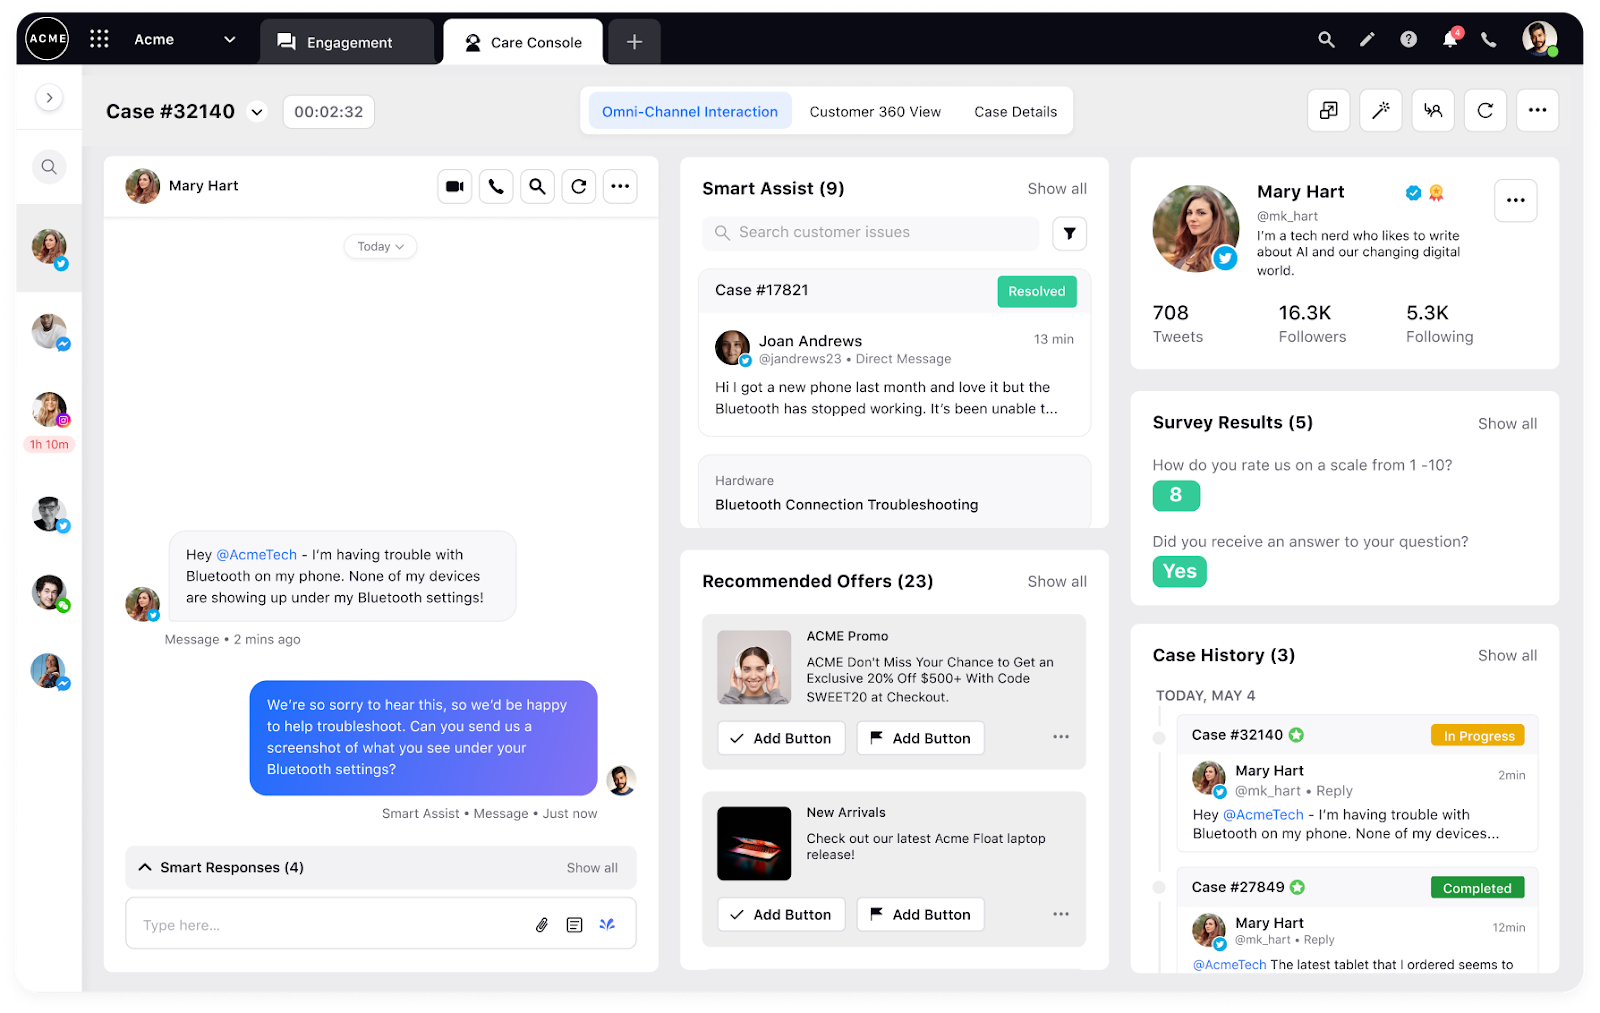Click the Search customer issues field

(870, 233)
